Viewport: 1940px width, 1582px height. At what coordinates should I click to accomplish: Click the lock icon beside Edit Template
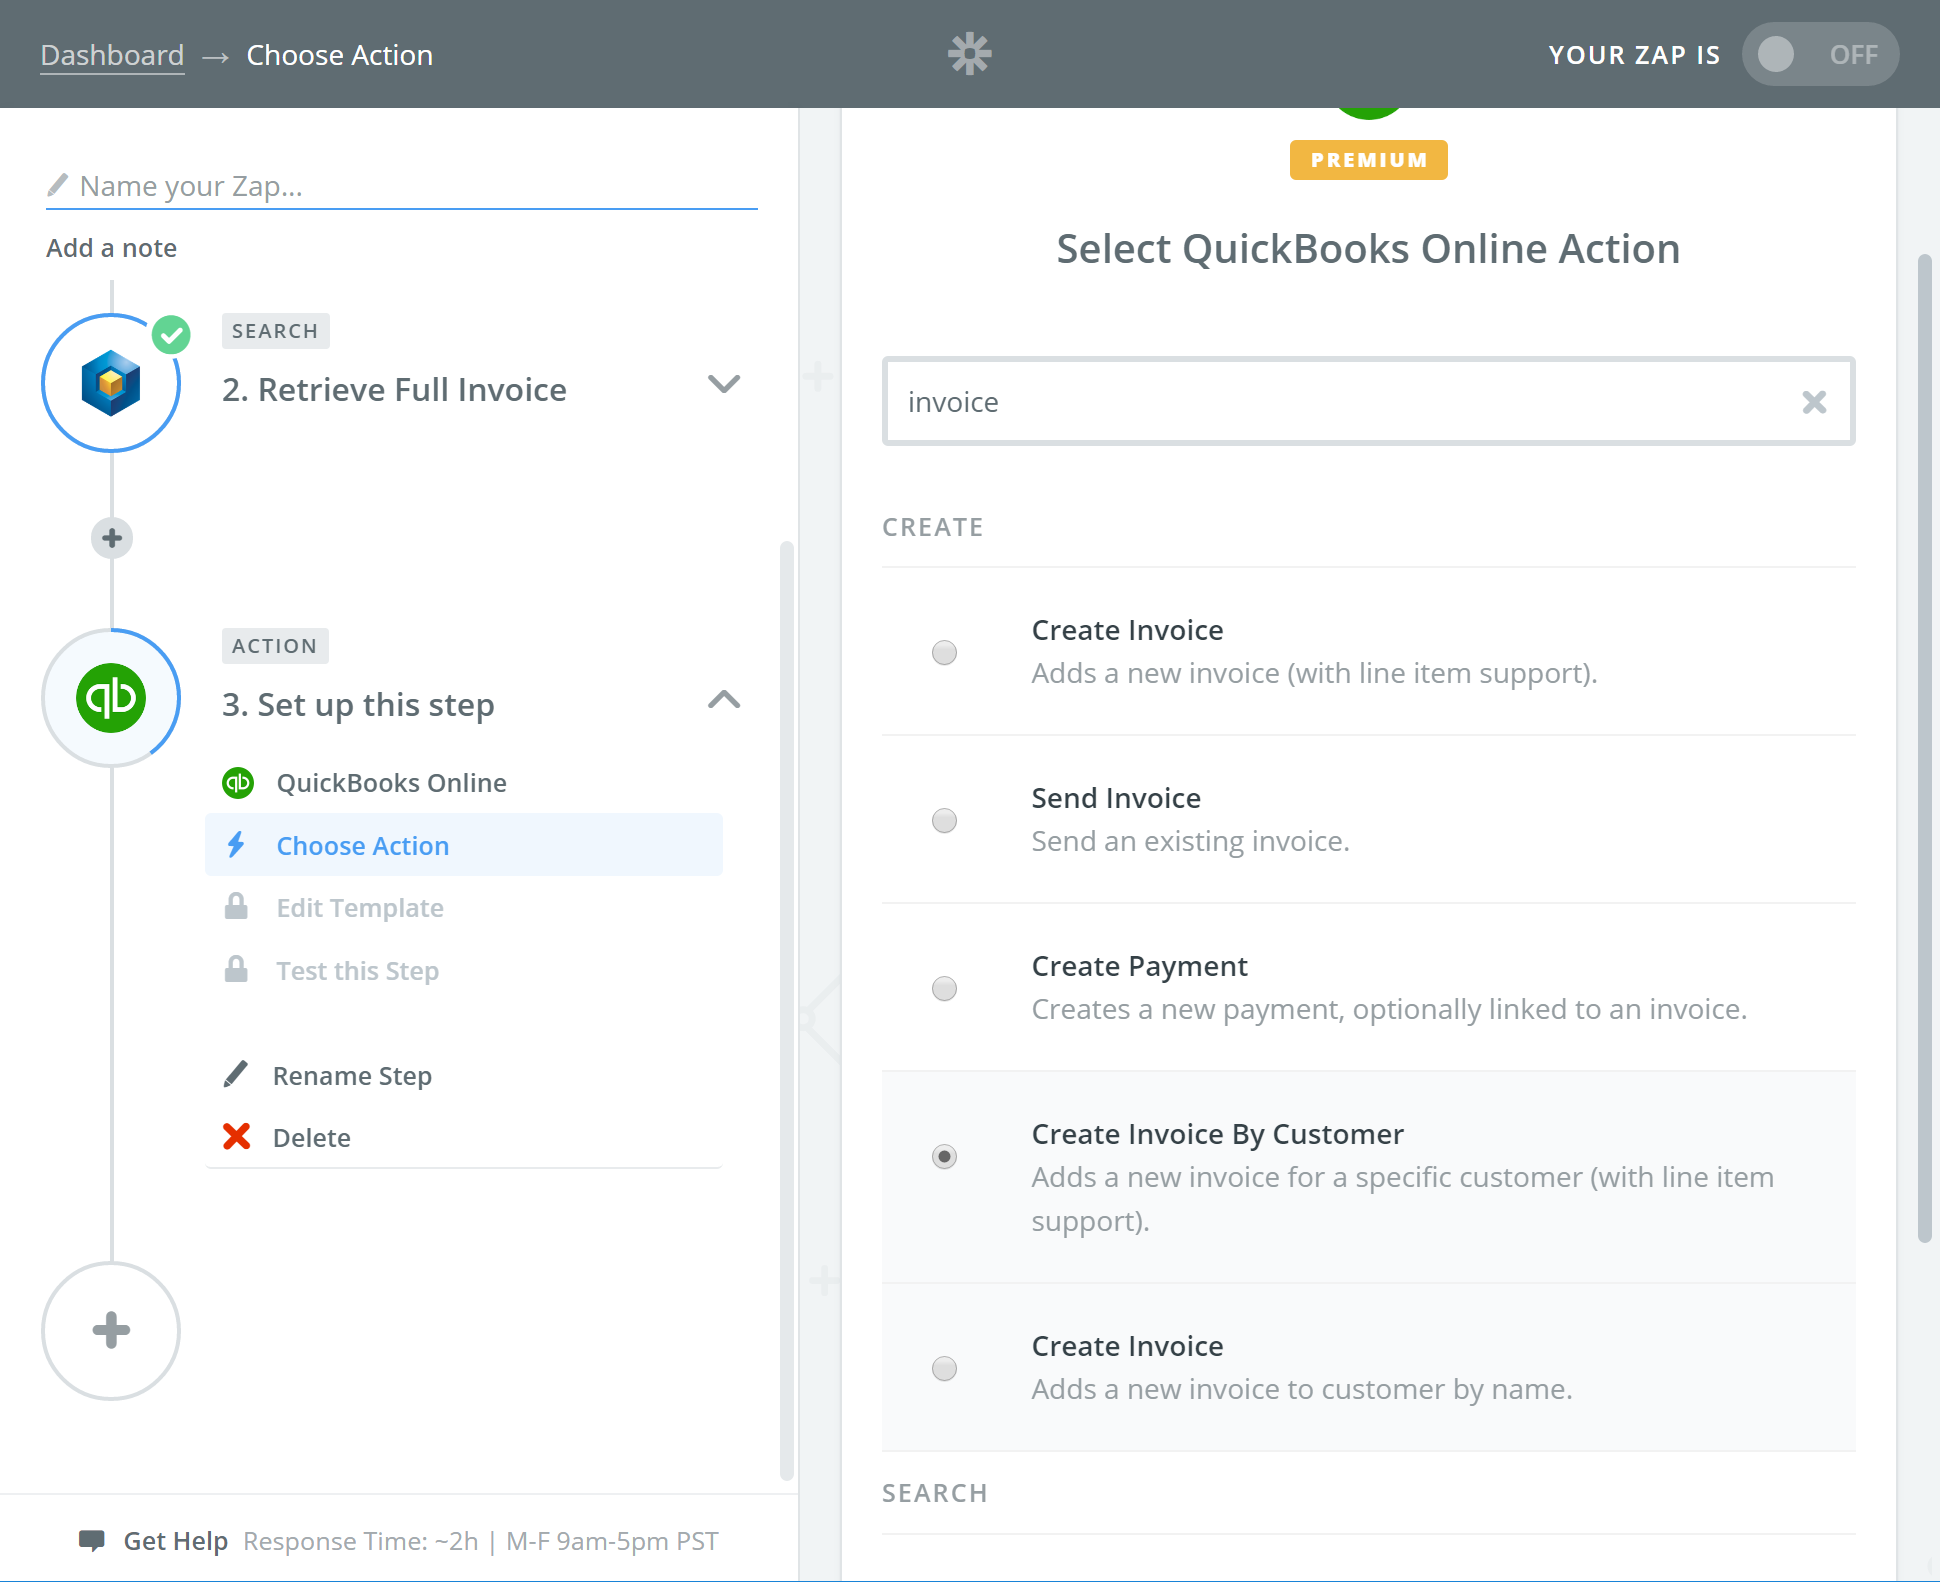click(x=236, y=906)
